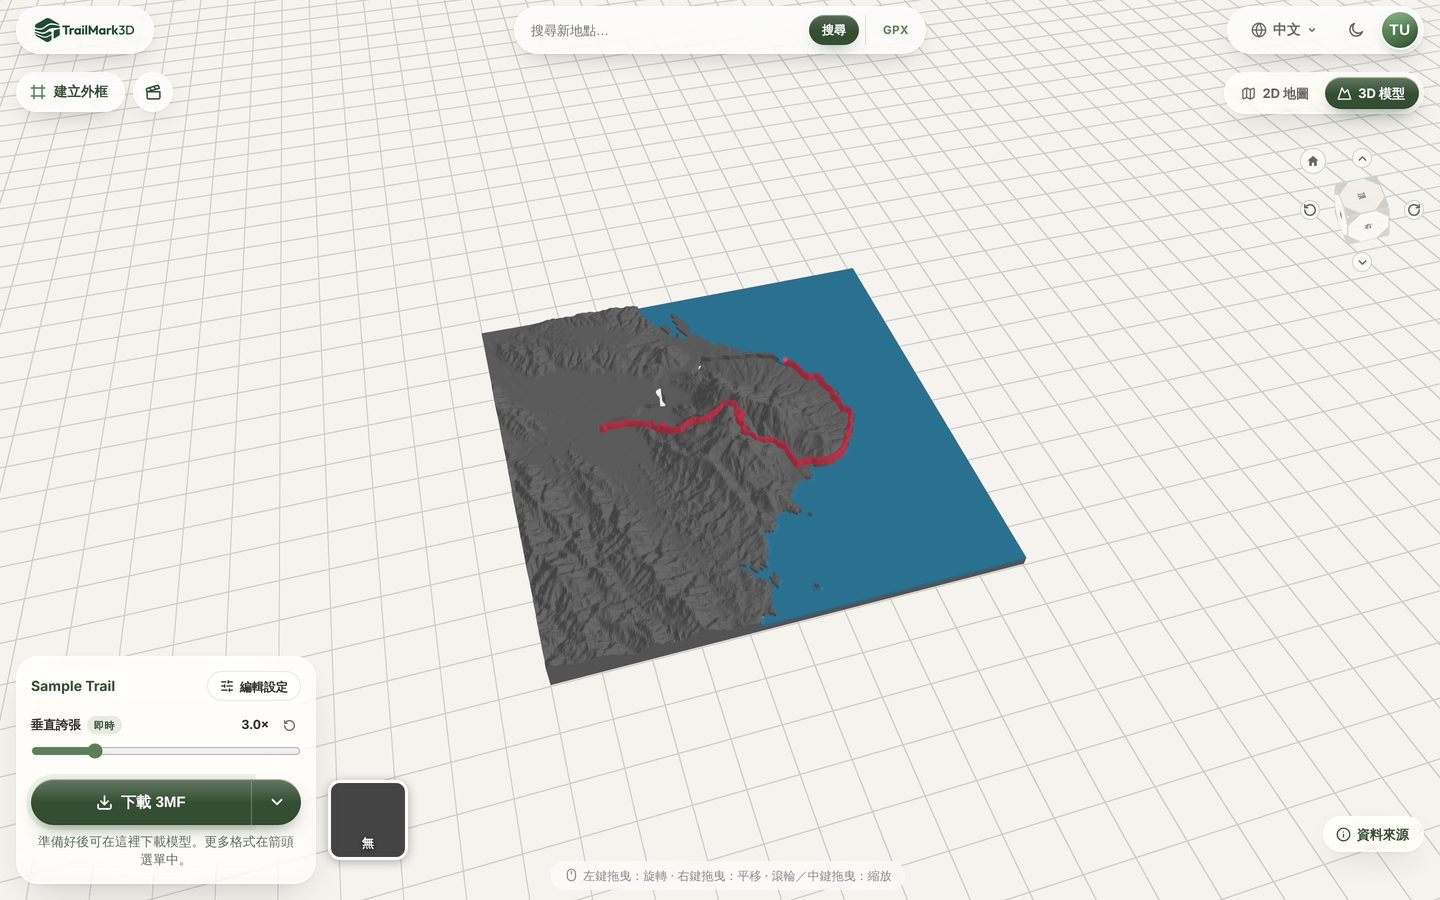
Task: Open the 中文 language dropdown
Action: 1284,30
